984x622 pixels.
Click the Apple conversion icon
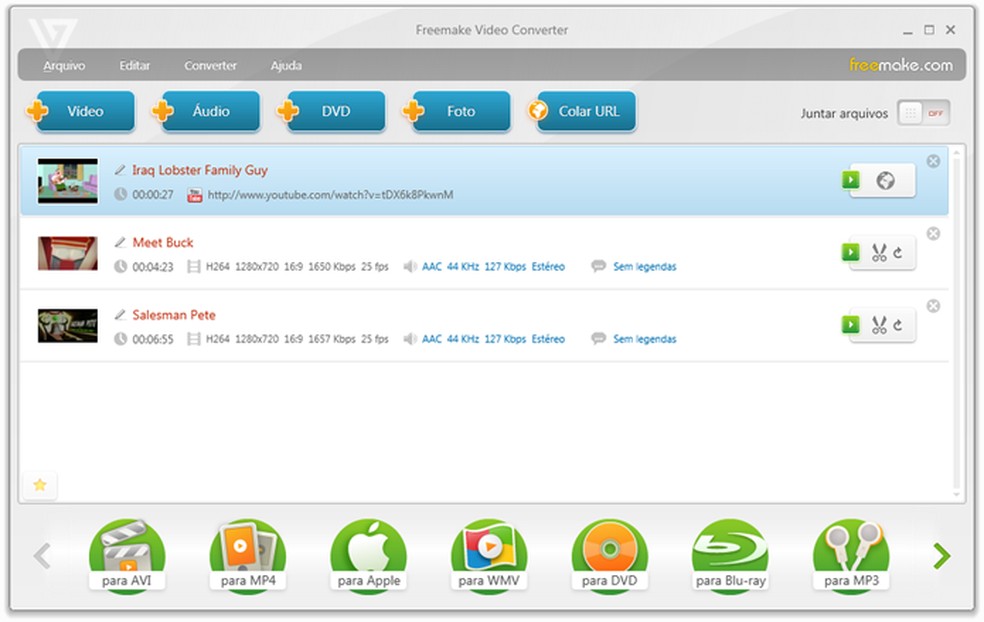(368, 547)
